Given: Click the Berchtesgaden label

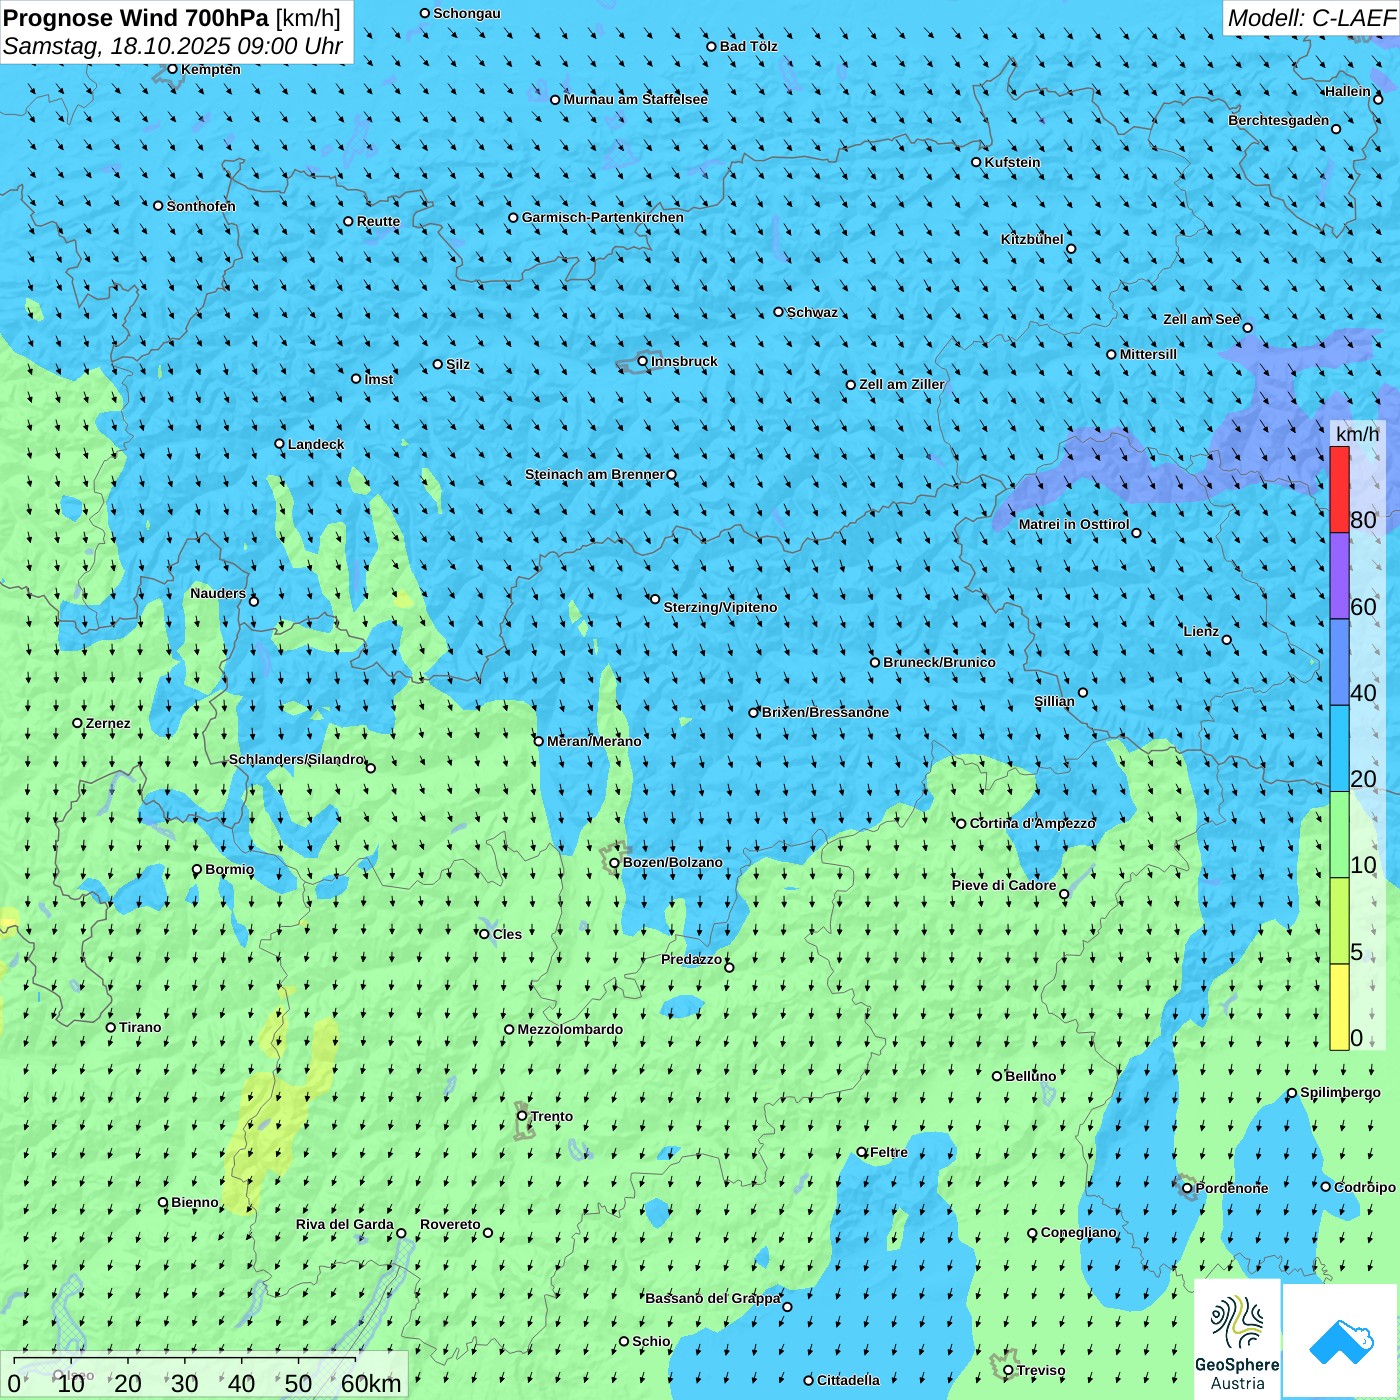Looking at the screenshot, I should 1279,120.
